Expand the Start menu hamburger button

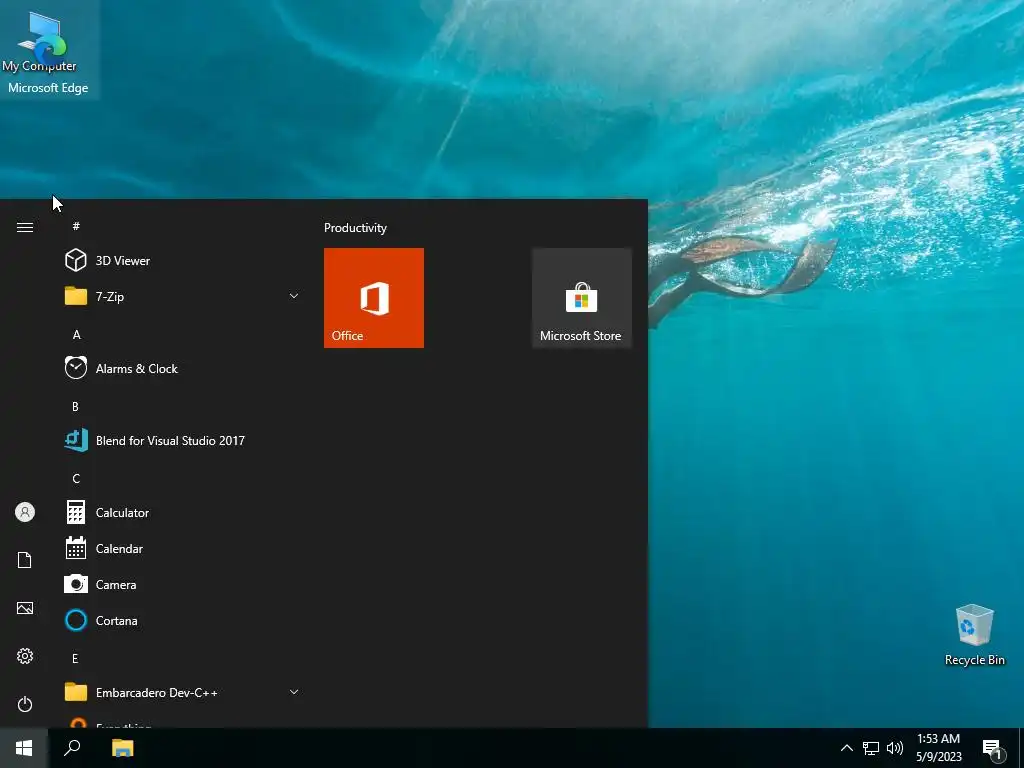point(25,227)
